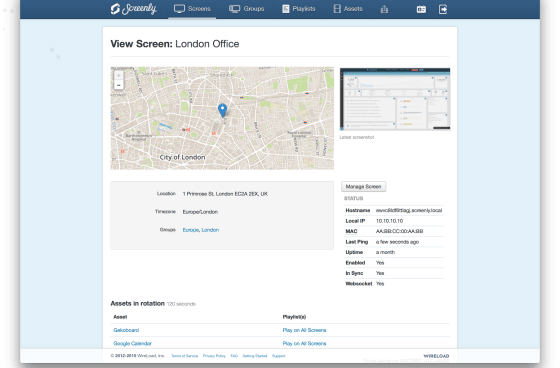Screen dimensions: 560x368
Task: Click the 'a few seconds ago' ping value
Action: (x=397, y=242)
